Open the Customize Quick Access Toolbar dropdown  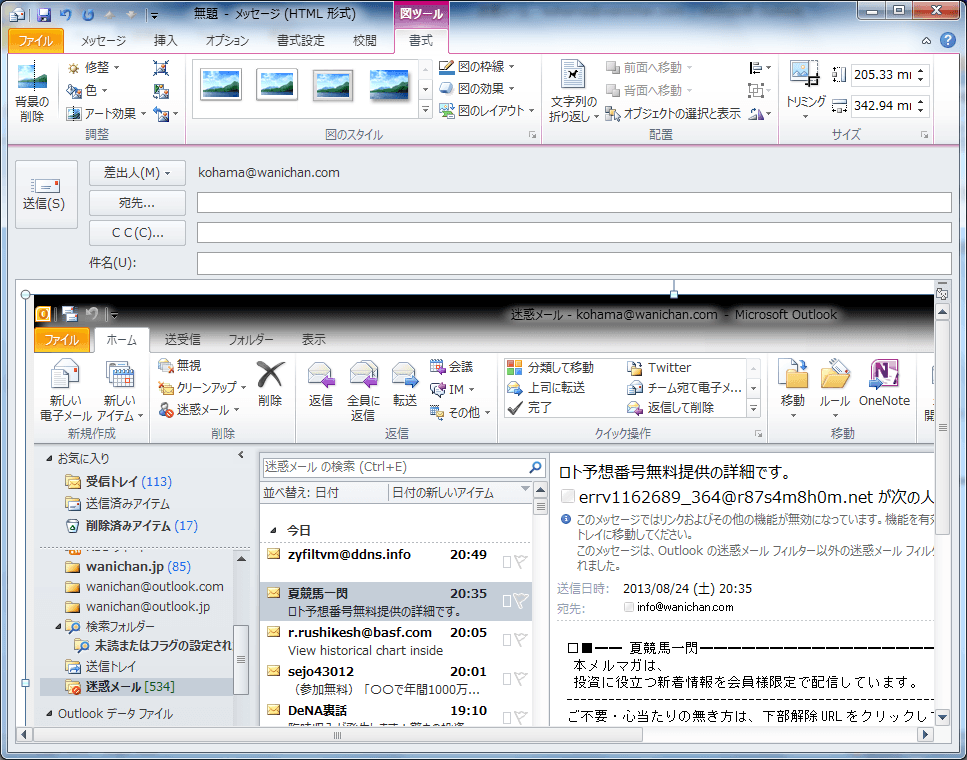(154, 15)
